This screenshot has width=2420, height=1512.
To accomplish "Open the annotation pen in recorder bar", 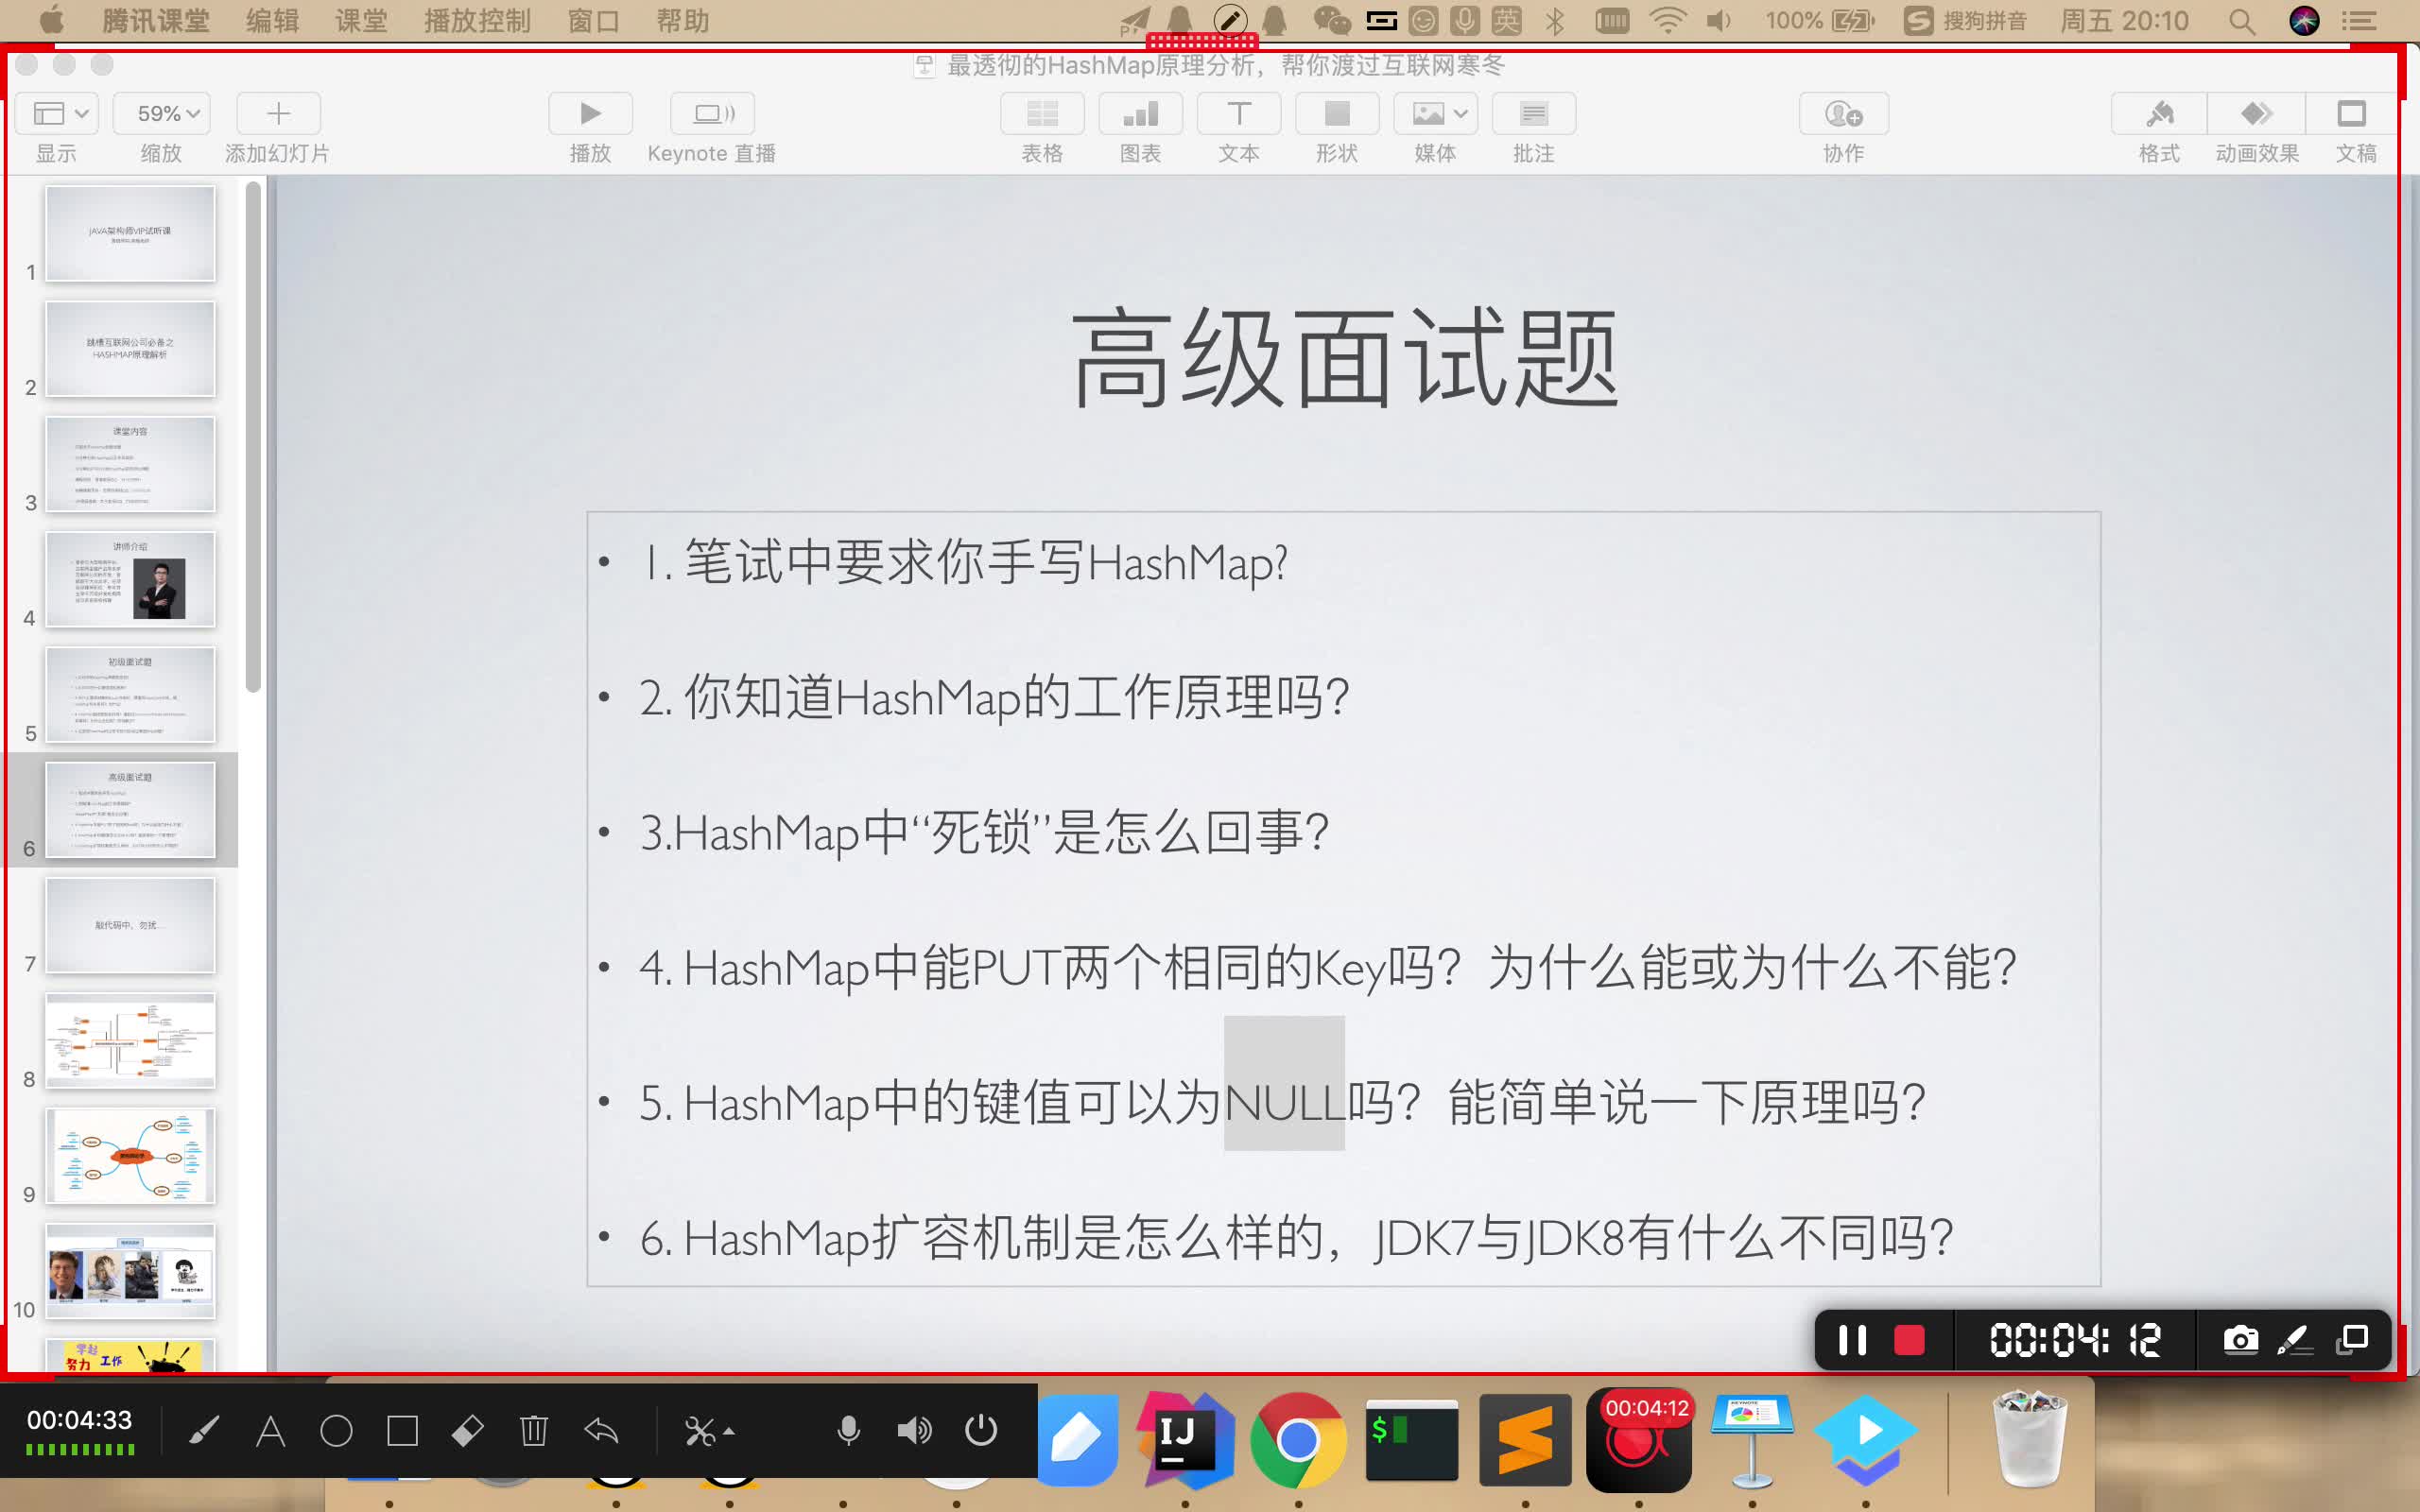I will pyautogui.click(x=2295, y=1340).
